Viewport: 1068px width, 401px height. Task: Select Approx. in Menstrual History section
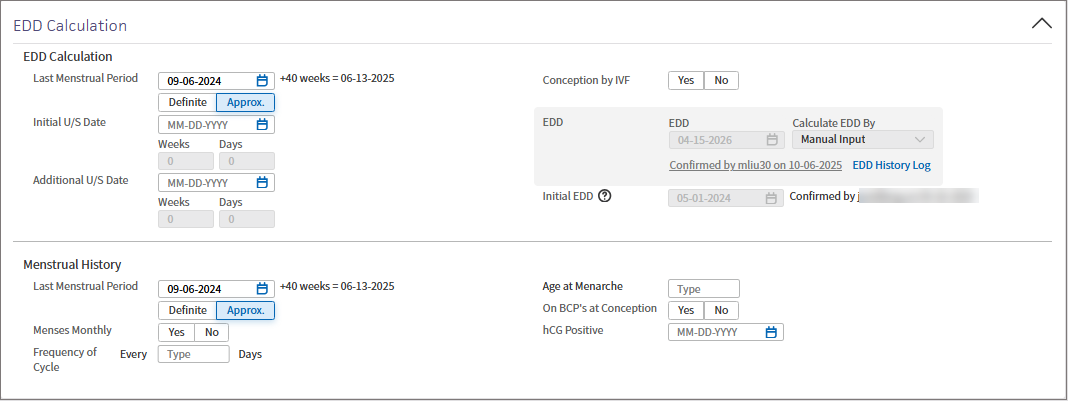coord(245,310)
